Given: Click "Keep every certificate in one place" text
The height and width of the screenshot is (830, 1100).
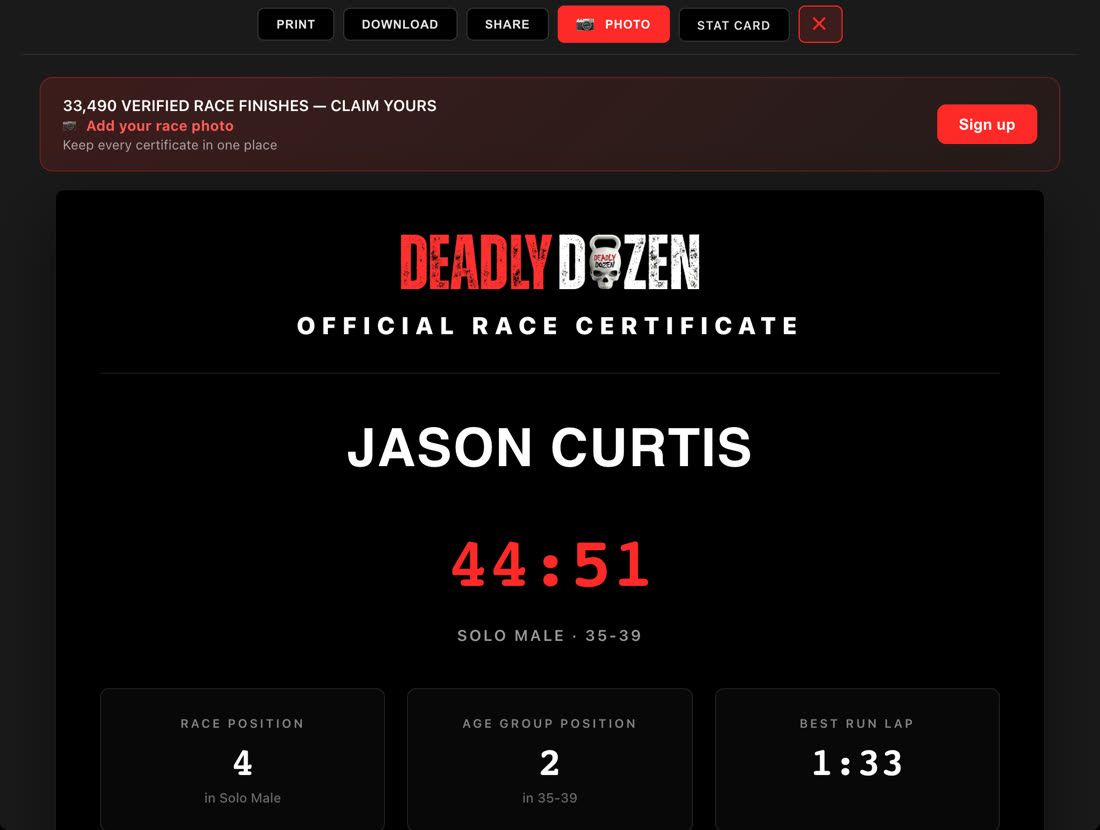Looking at the screenshot, I should (x=170, y=145).
